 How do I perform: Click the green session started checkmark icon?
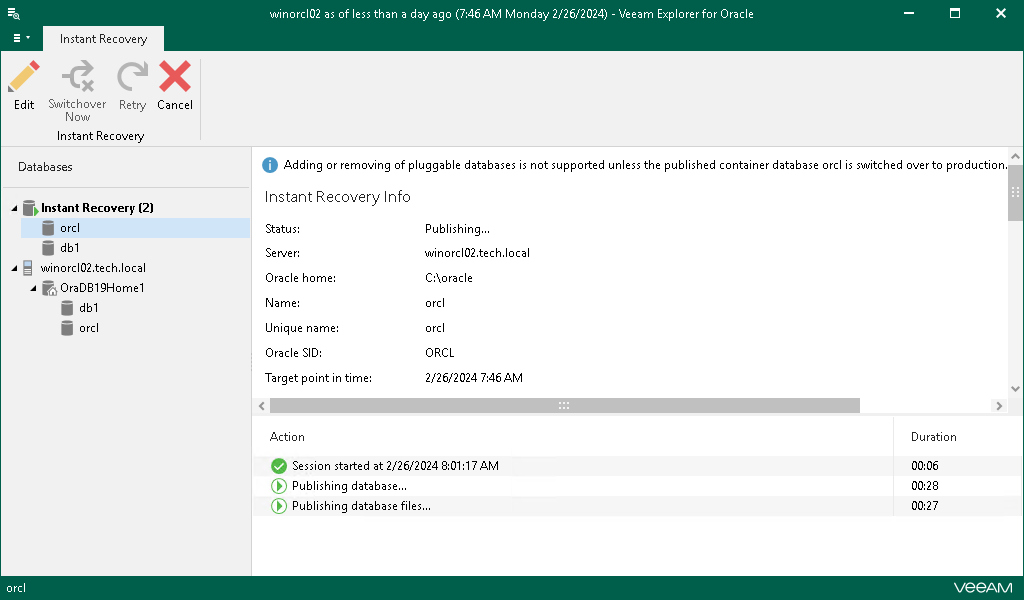(x=279, y=466)
